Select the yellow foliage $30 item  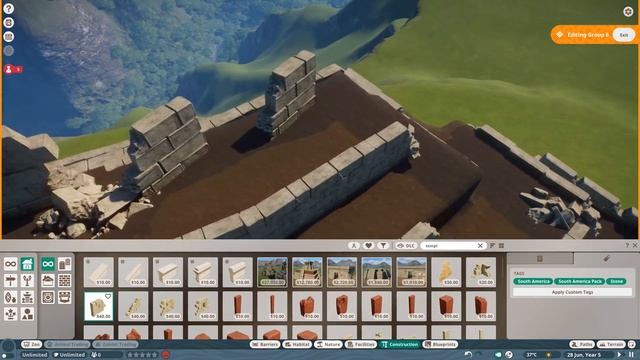(446, 272)
